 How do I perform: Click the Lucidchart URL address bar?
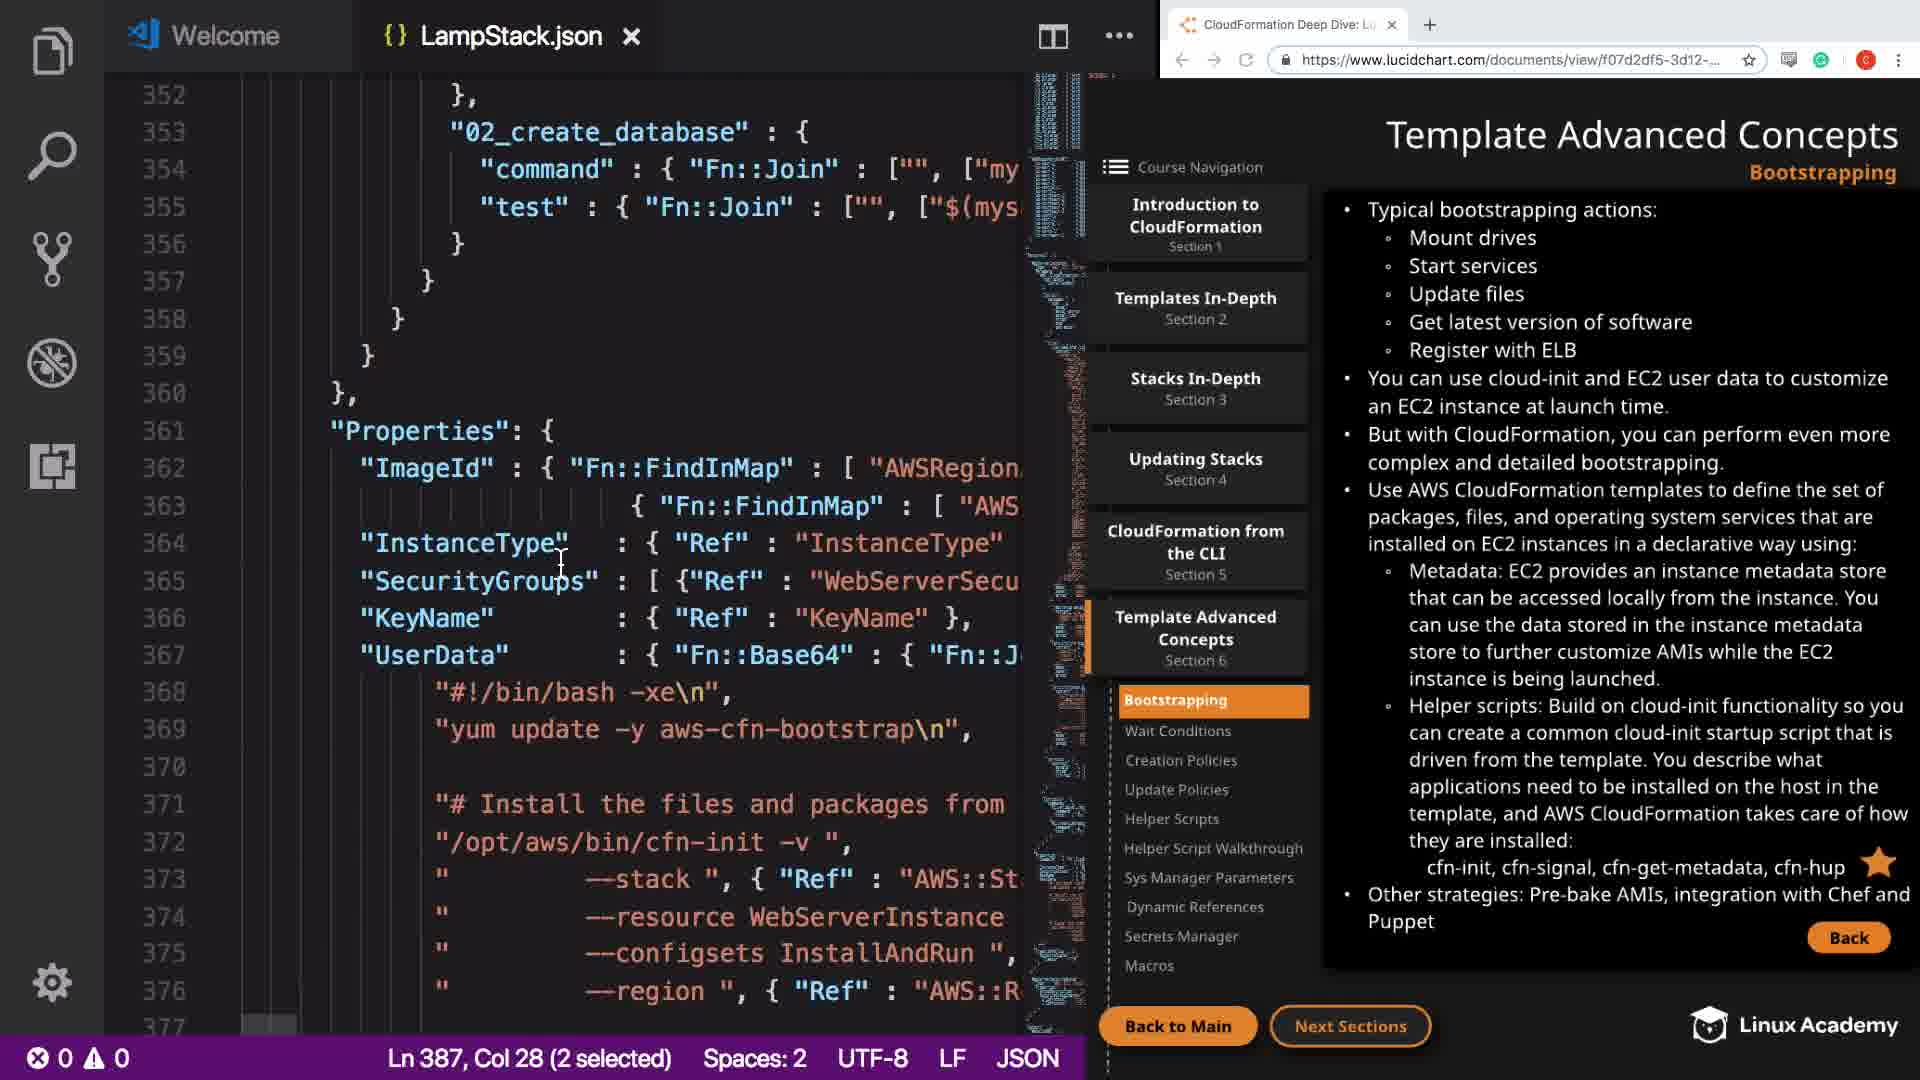[1510, 60]
